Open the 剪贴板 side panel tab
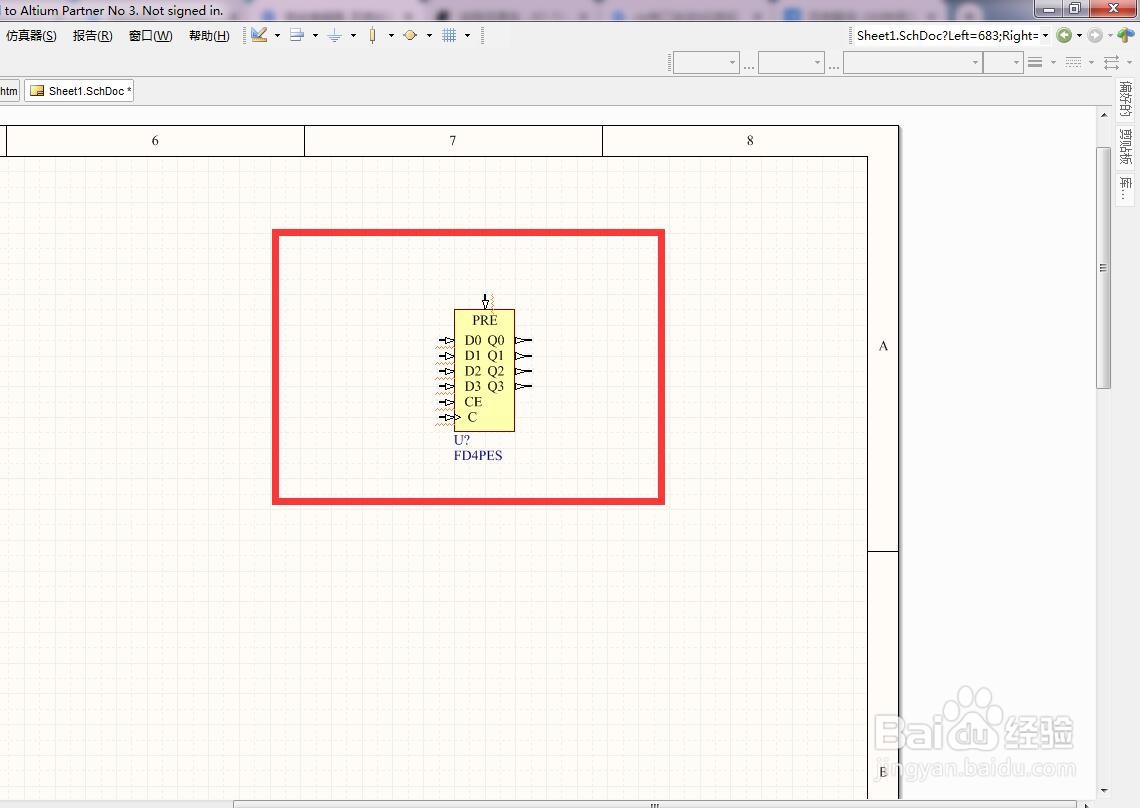Viewport: 1140px width, 808px height. pos(1125,147)
